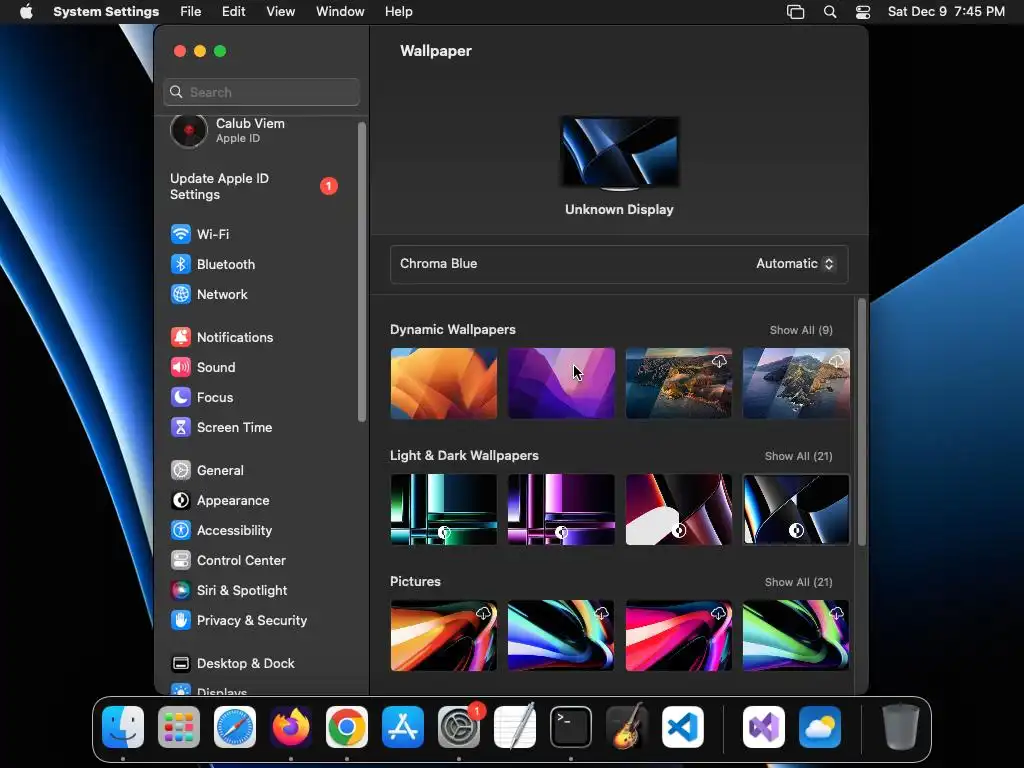Open the Edit menu
Screen dimensions: 1024x768
tap(233, 12)
